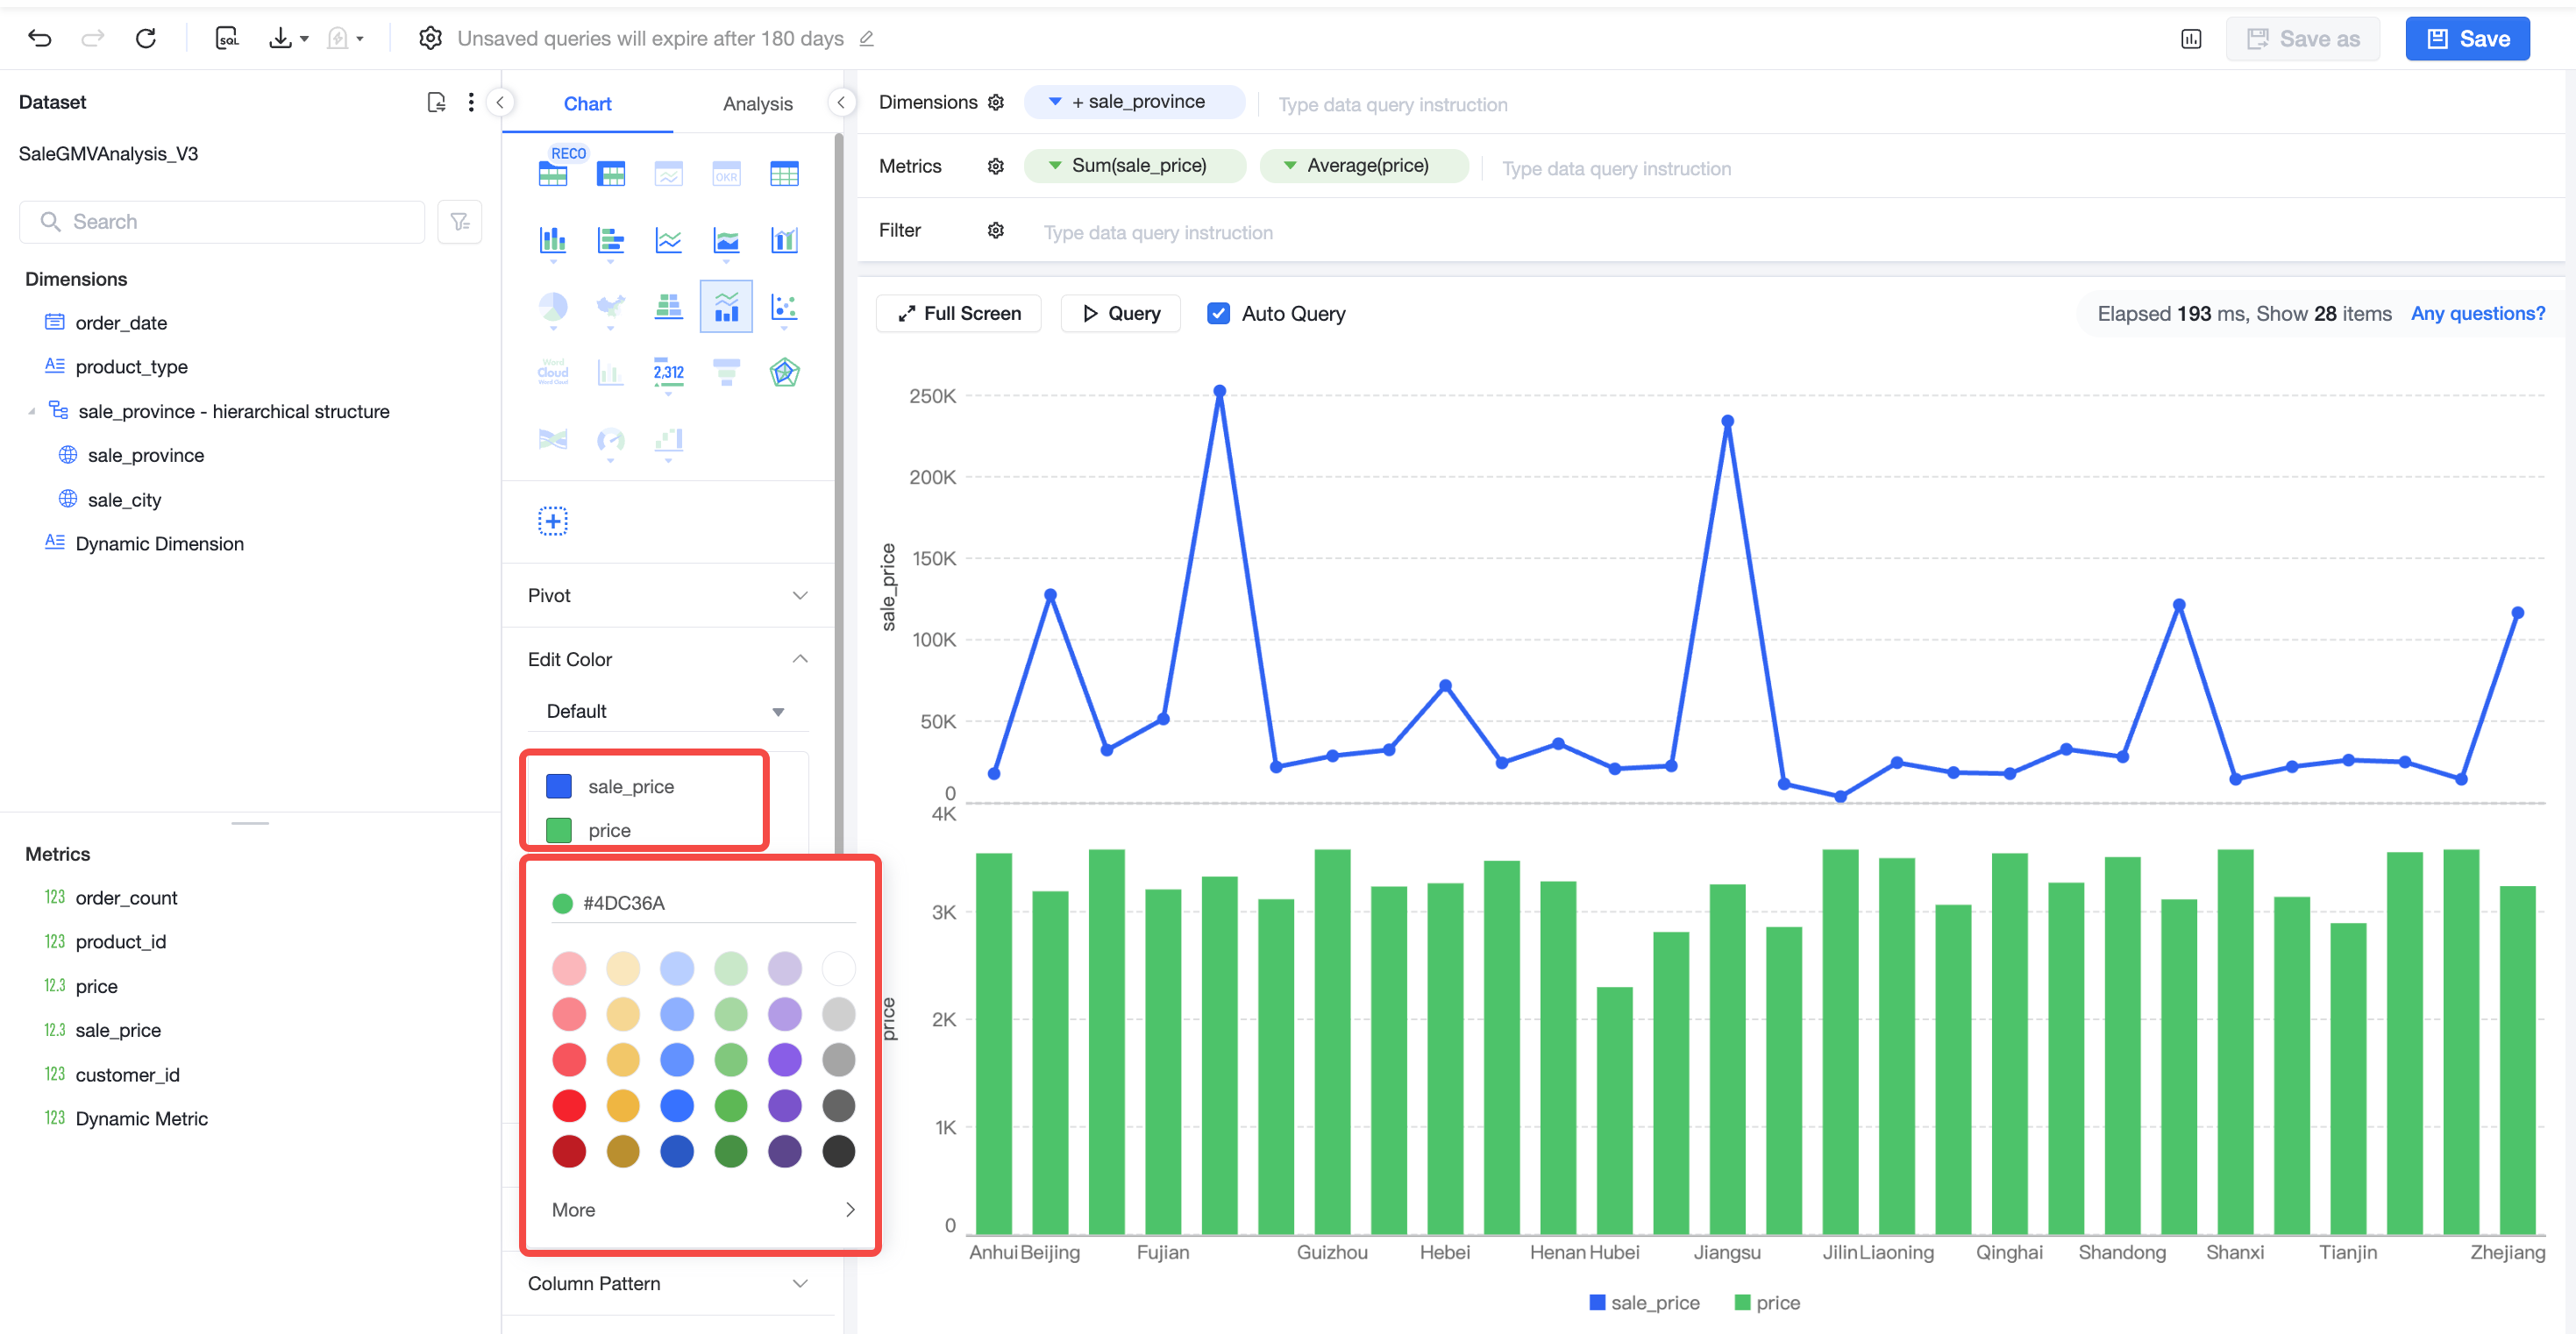
Task: Select the radar chart type icon
Action: (784, 373)
